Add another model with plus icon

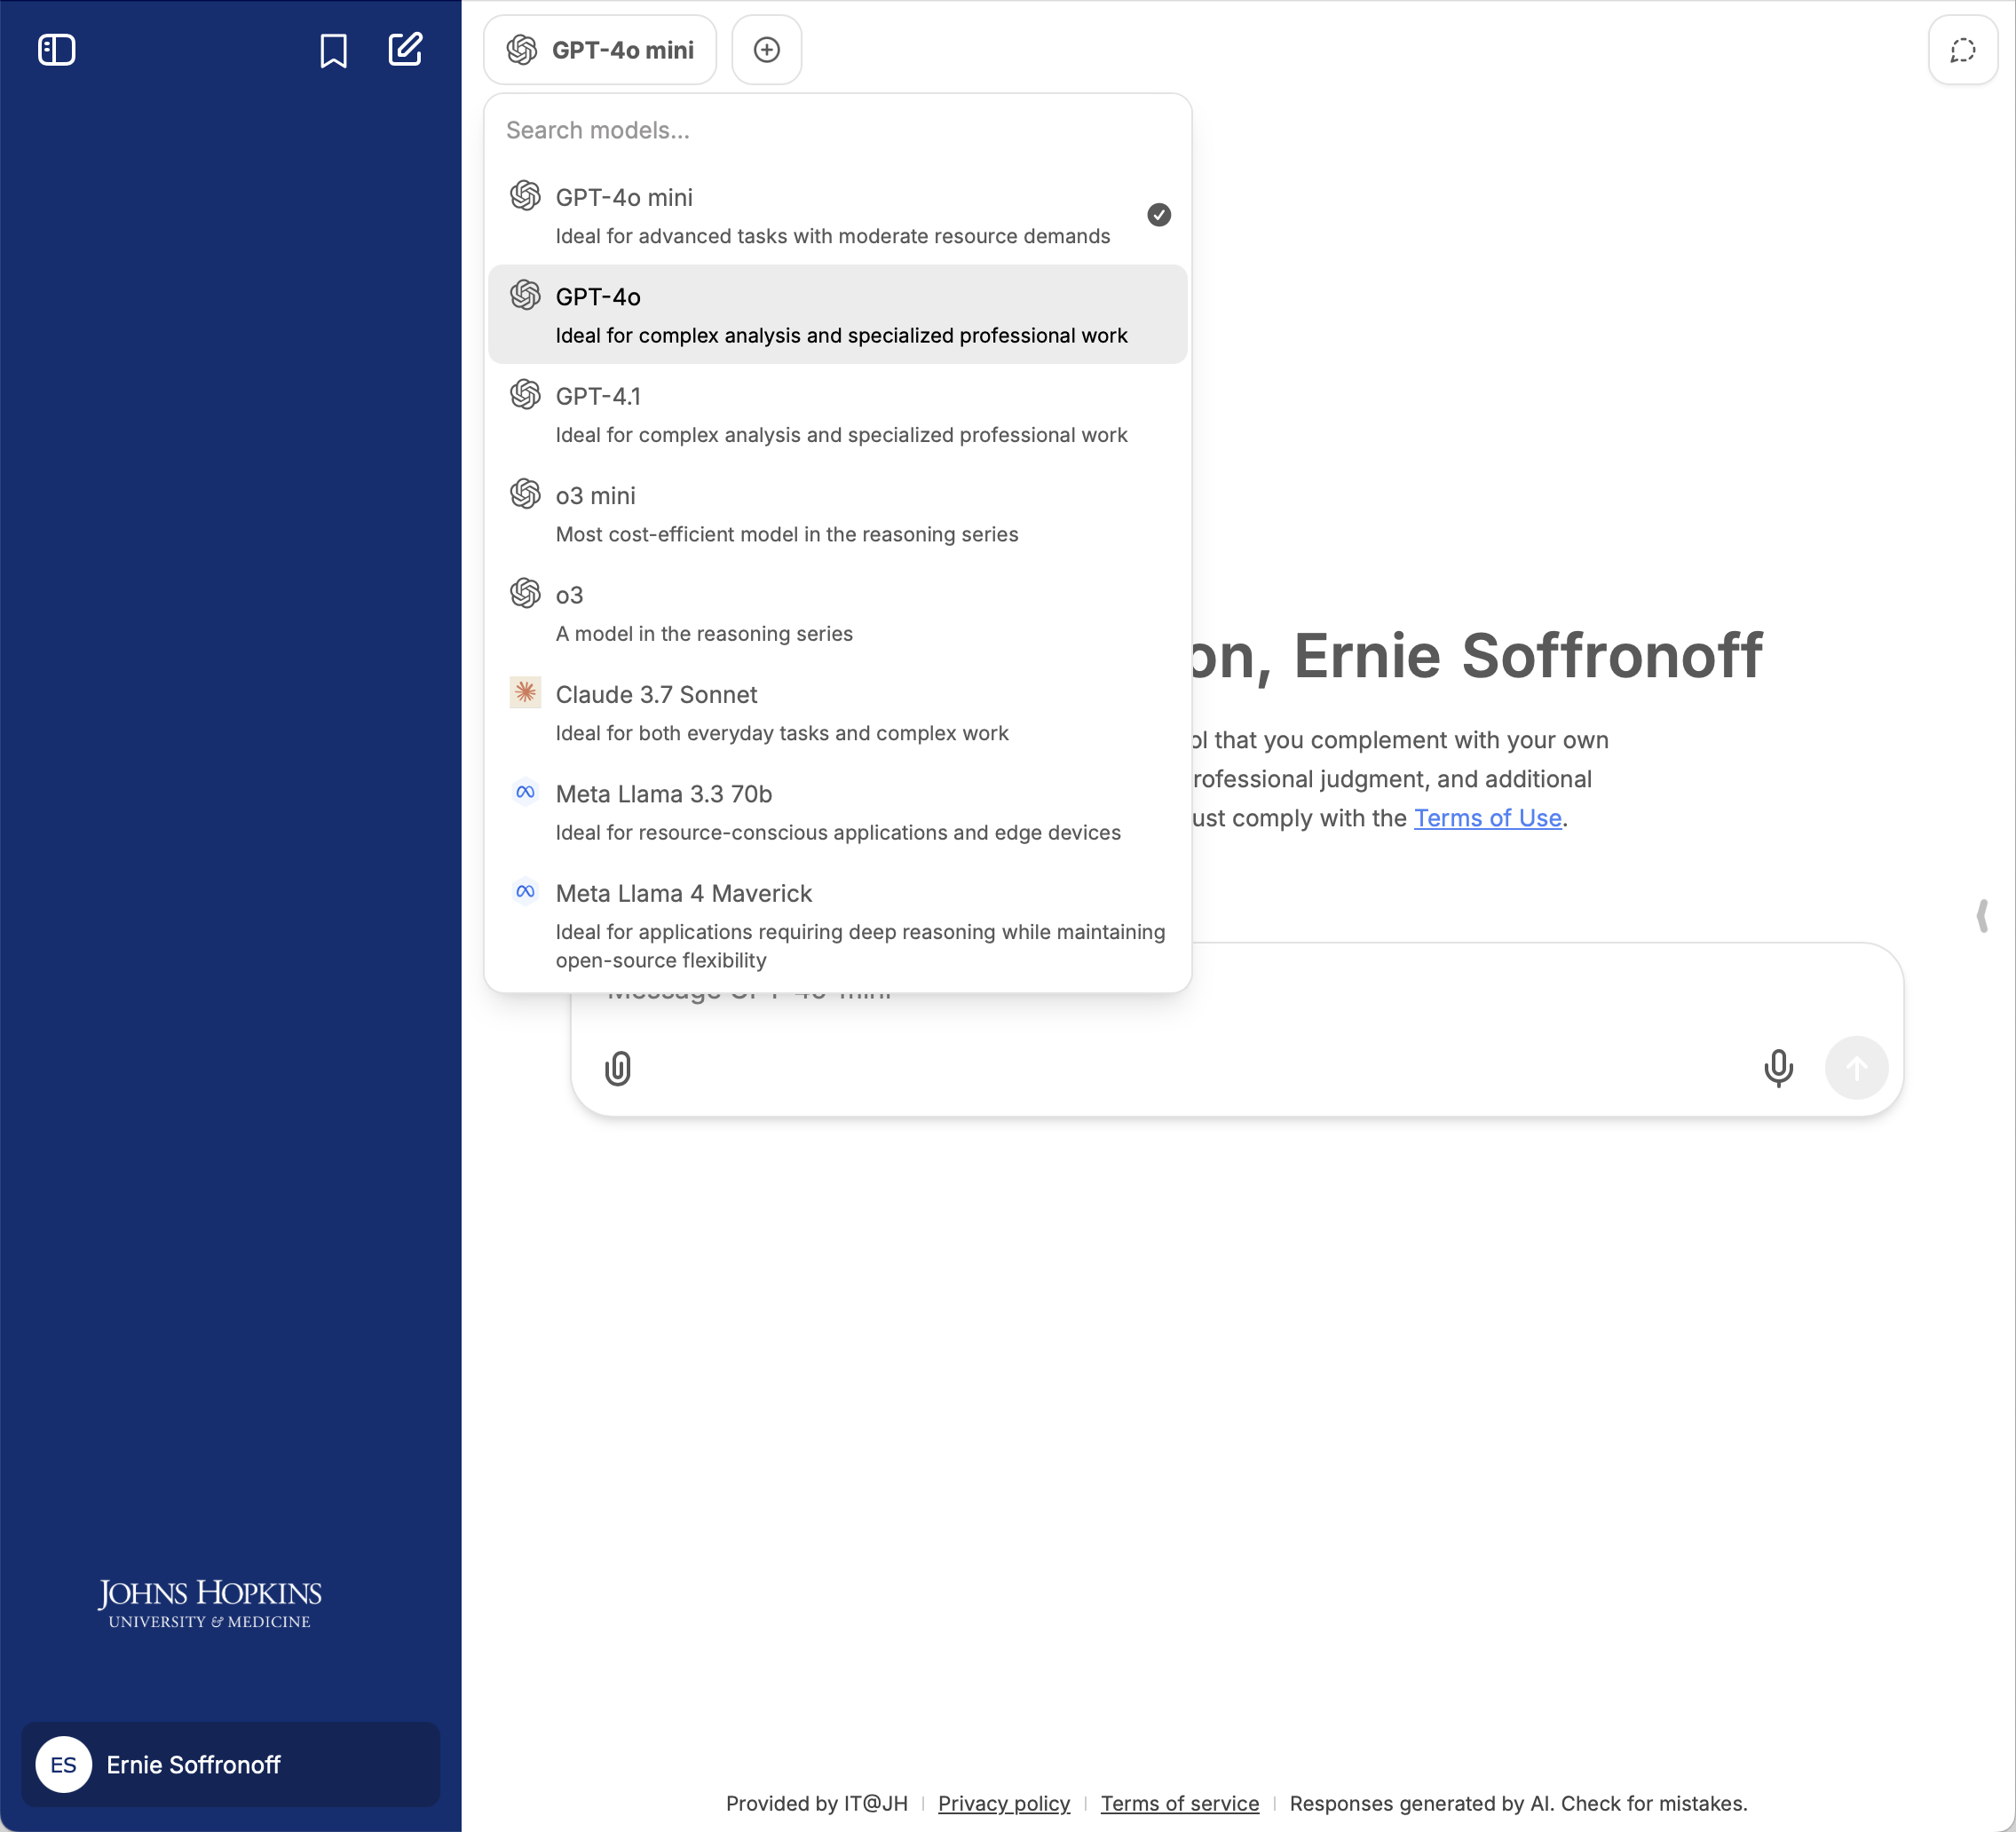coord(767,50)
